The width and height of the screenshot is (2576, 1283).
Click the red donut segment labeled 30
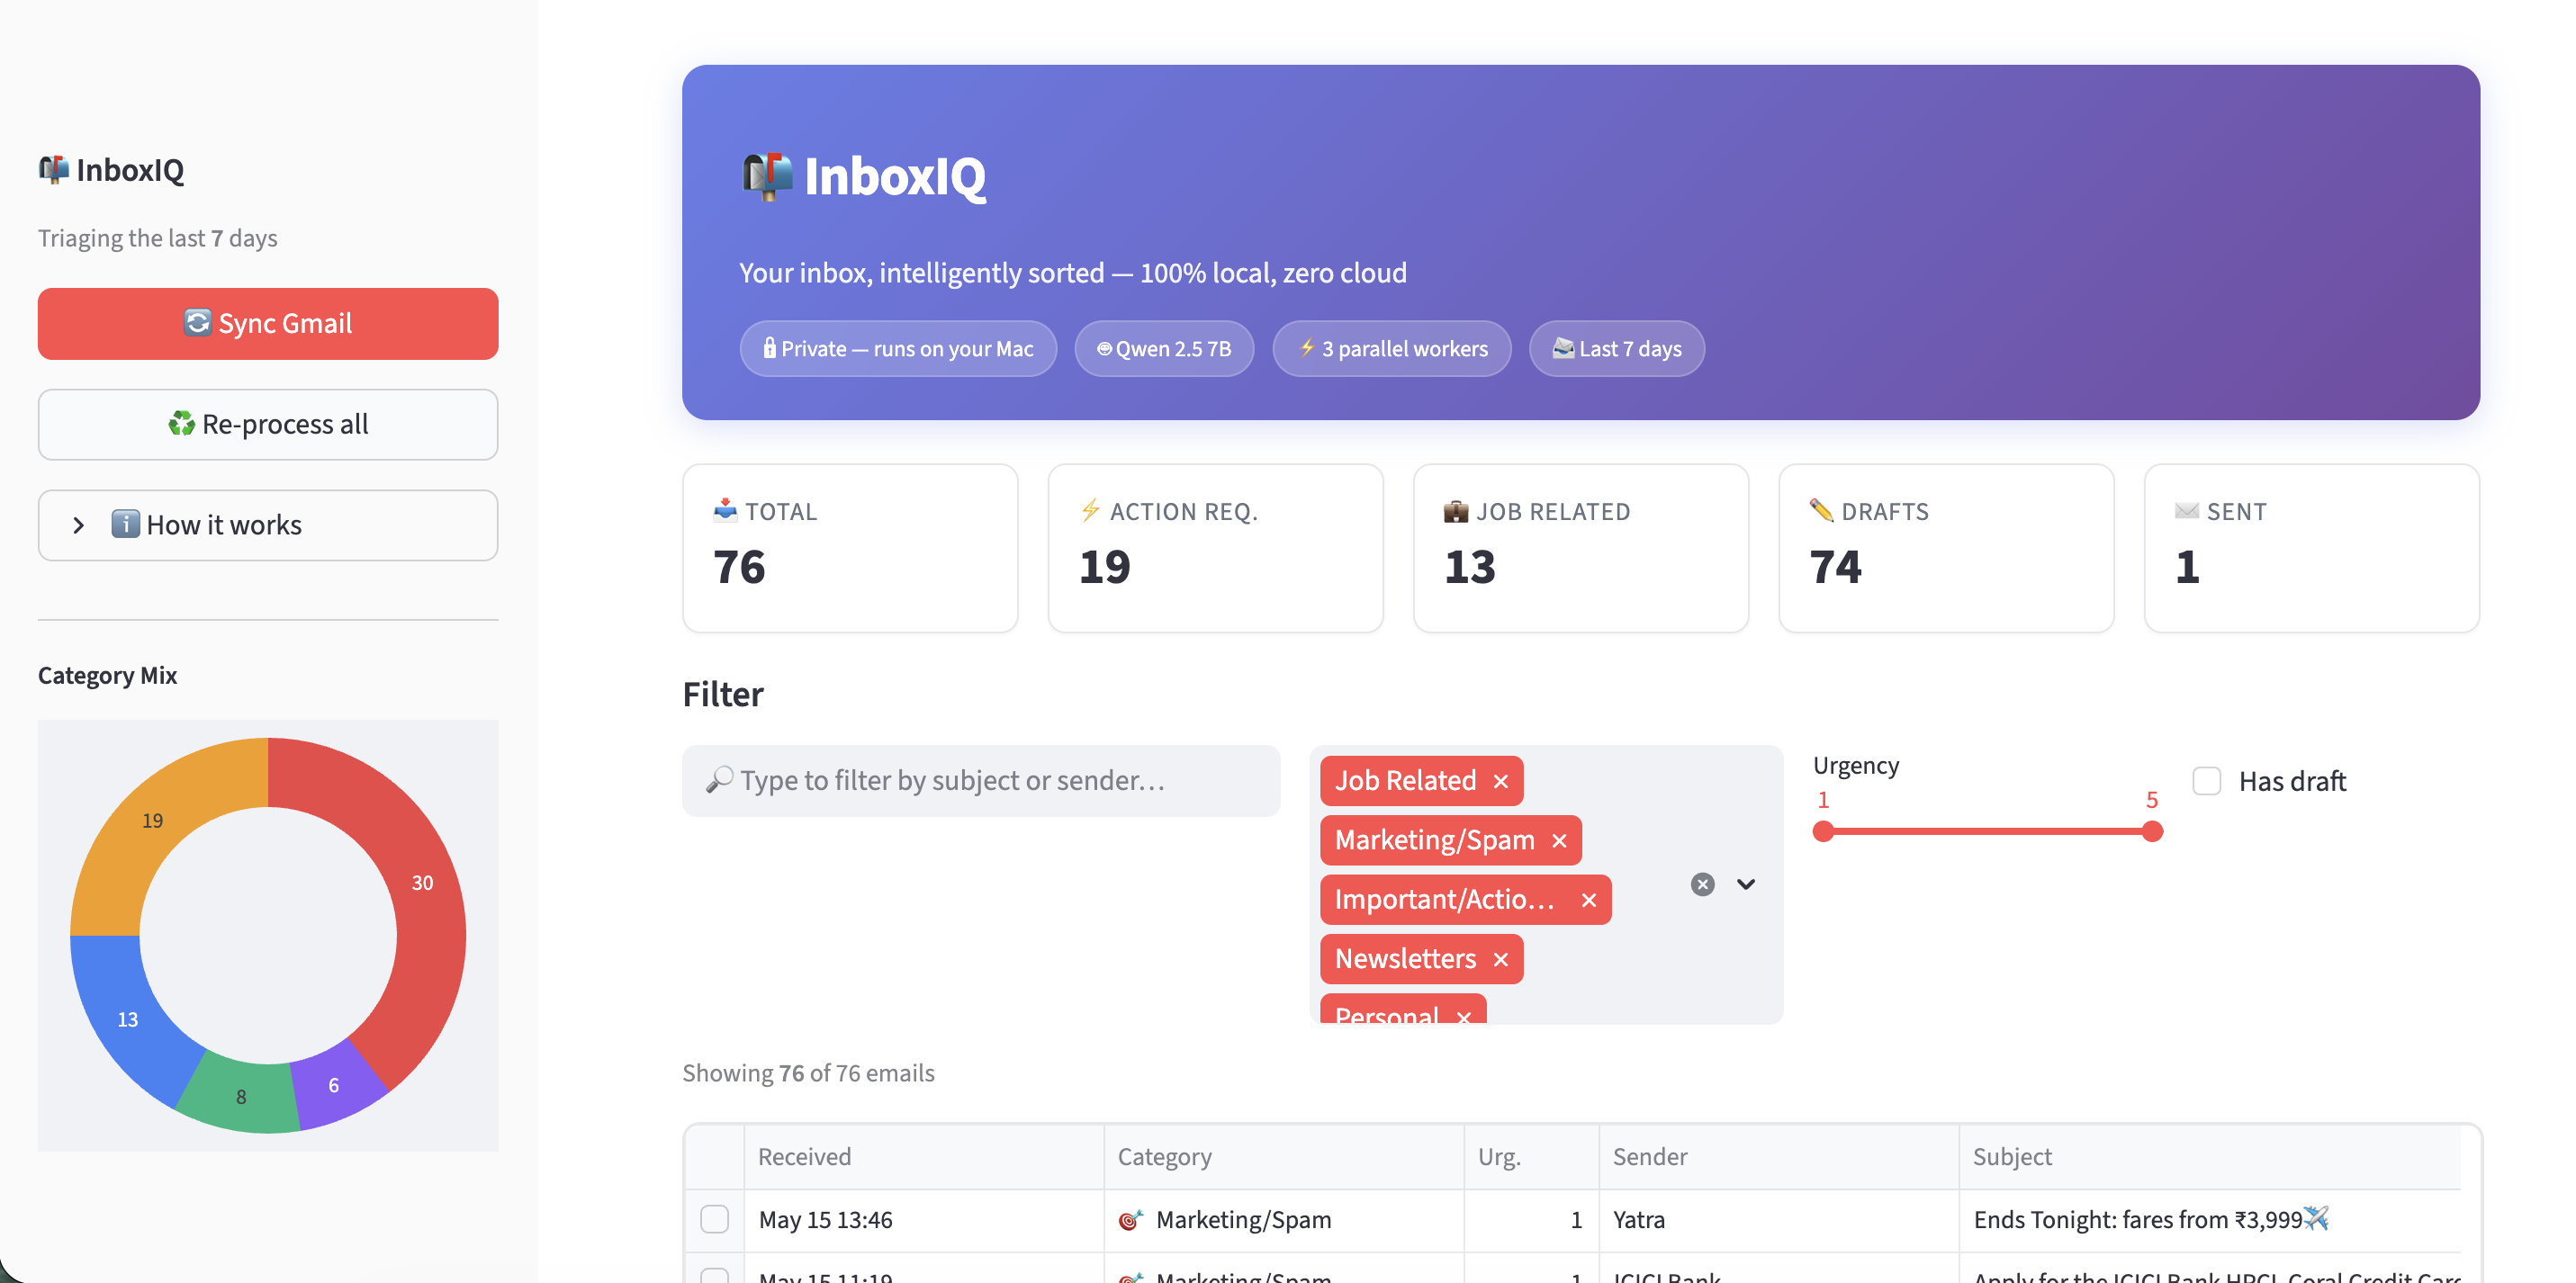[x=423, y=883]
